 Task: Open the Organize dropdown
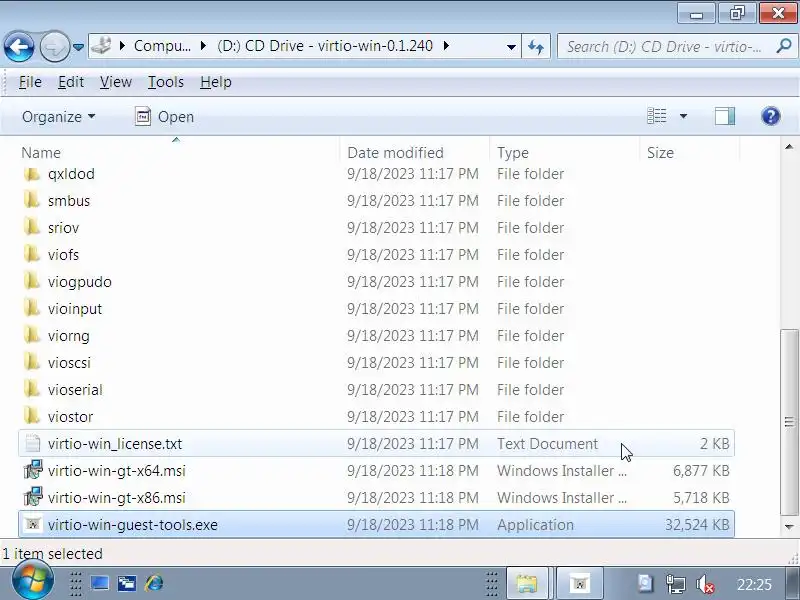(58, 117)
